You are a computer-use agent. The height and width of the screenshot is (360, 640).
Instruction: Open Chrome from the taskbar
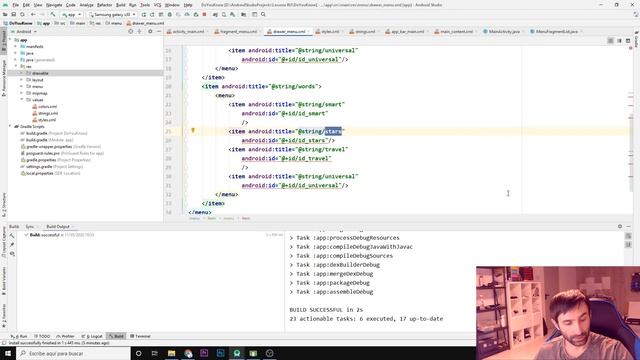pos(188,353)
